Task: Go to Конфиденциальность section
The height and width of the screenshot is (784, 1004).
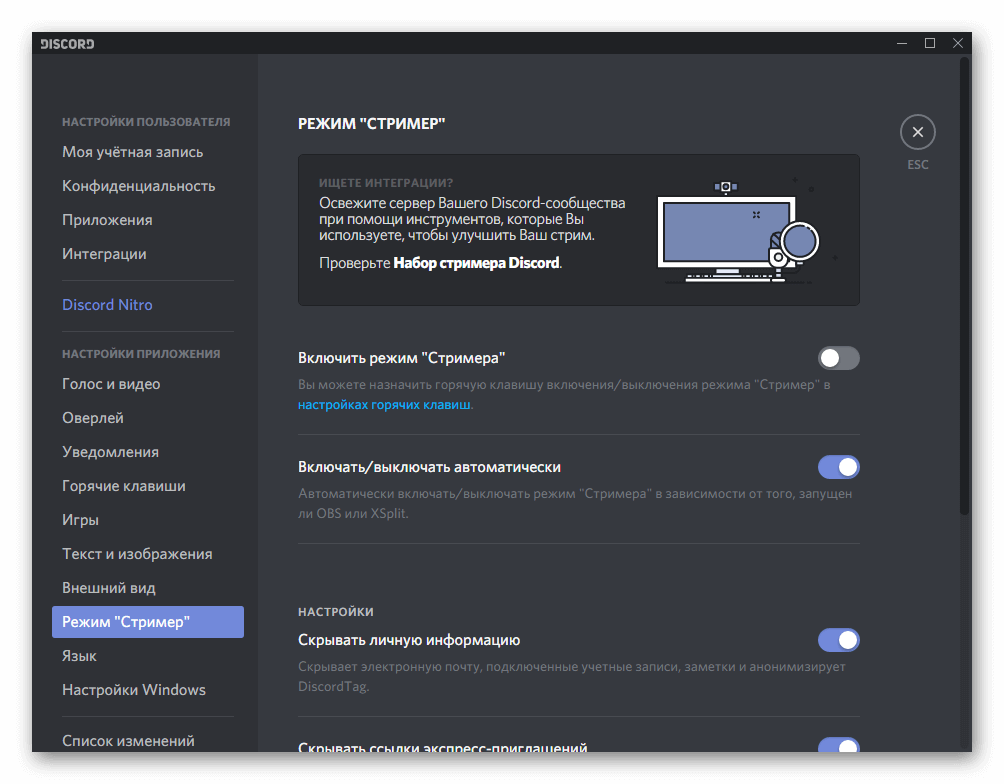Action: 138,186
